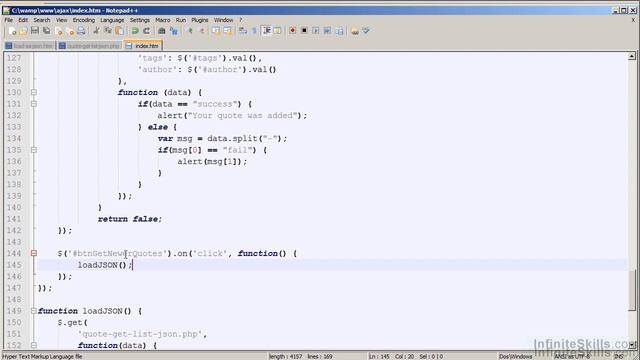Create a new file with the New icon

pos(12,31)
